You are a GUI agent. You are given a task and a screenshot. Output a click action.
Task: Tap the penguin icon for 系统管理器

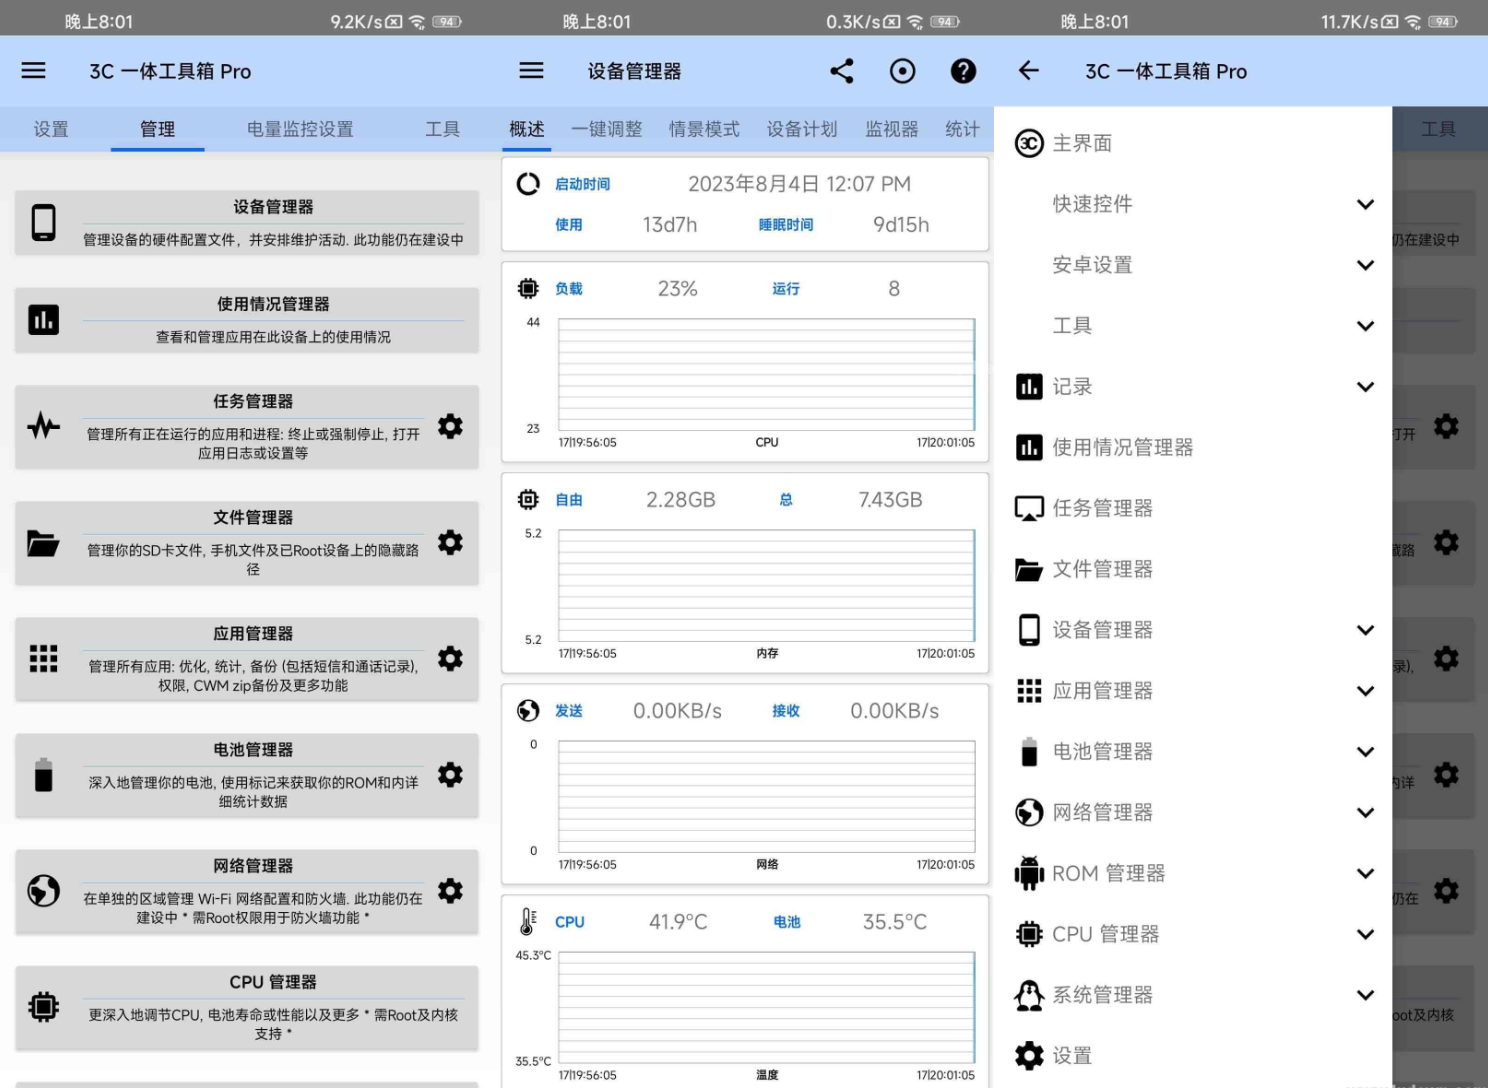[1029, 995]
